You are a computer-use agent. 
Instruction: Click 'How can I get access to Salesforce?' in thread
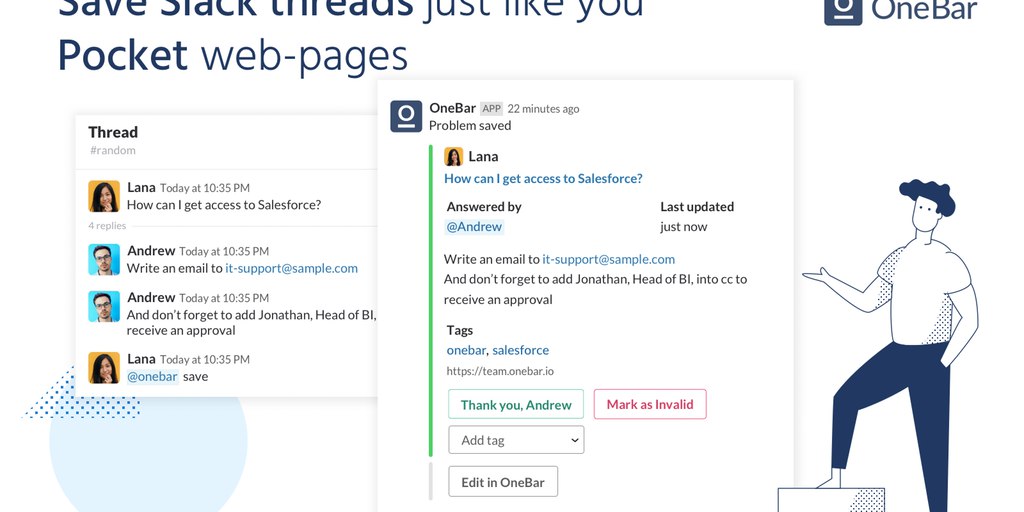(224, 204)
